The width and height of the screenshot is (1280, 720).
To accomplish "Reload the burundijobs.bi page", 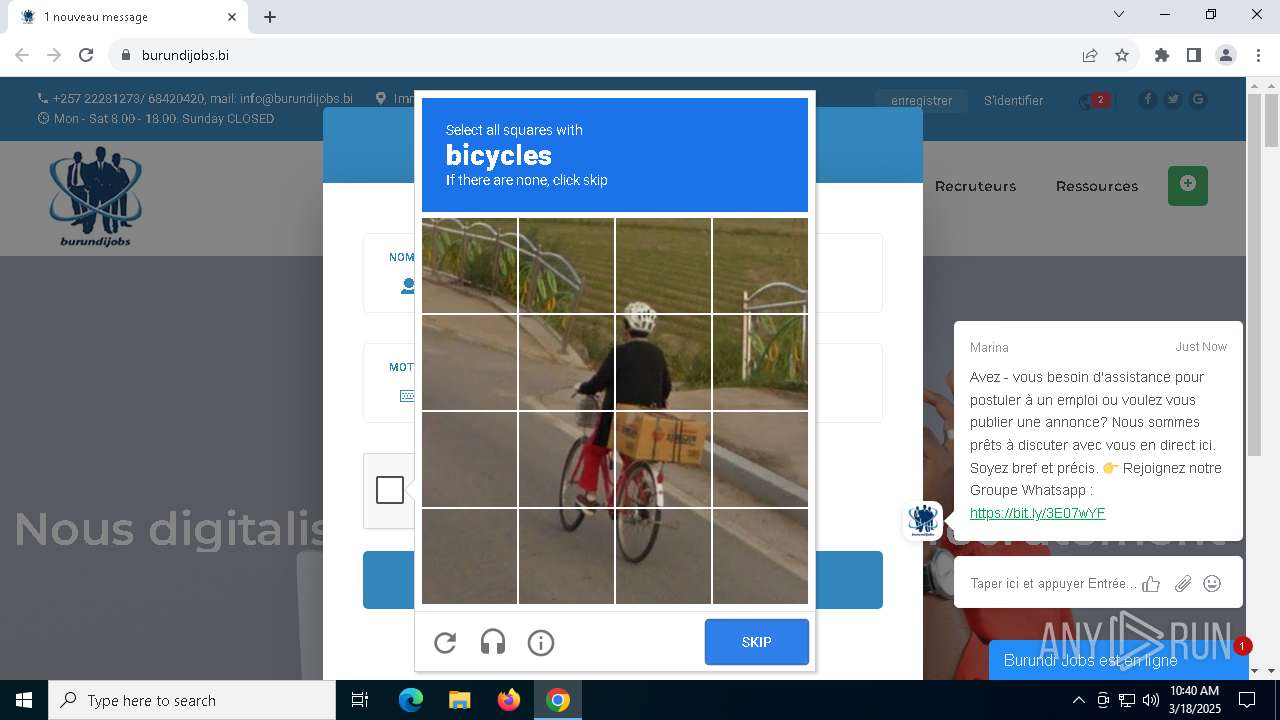I will 86,55.
